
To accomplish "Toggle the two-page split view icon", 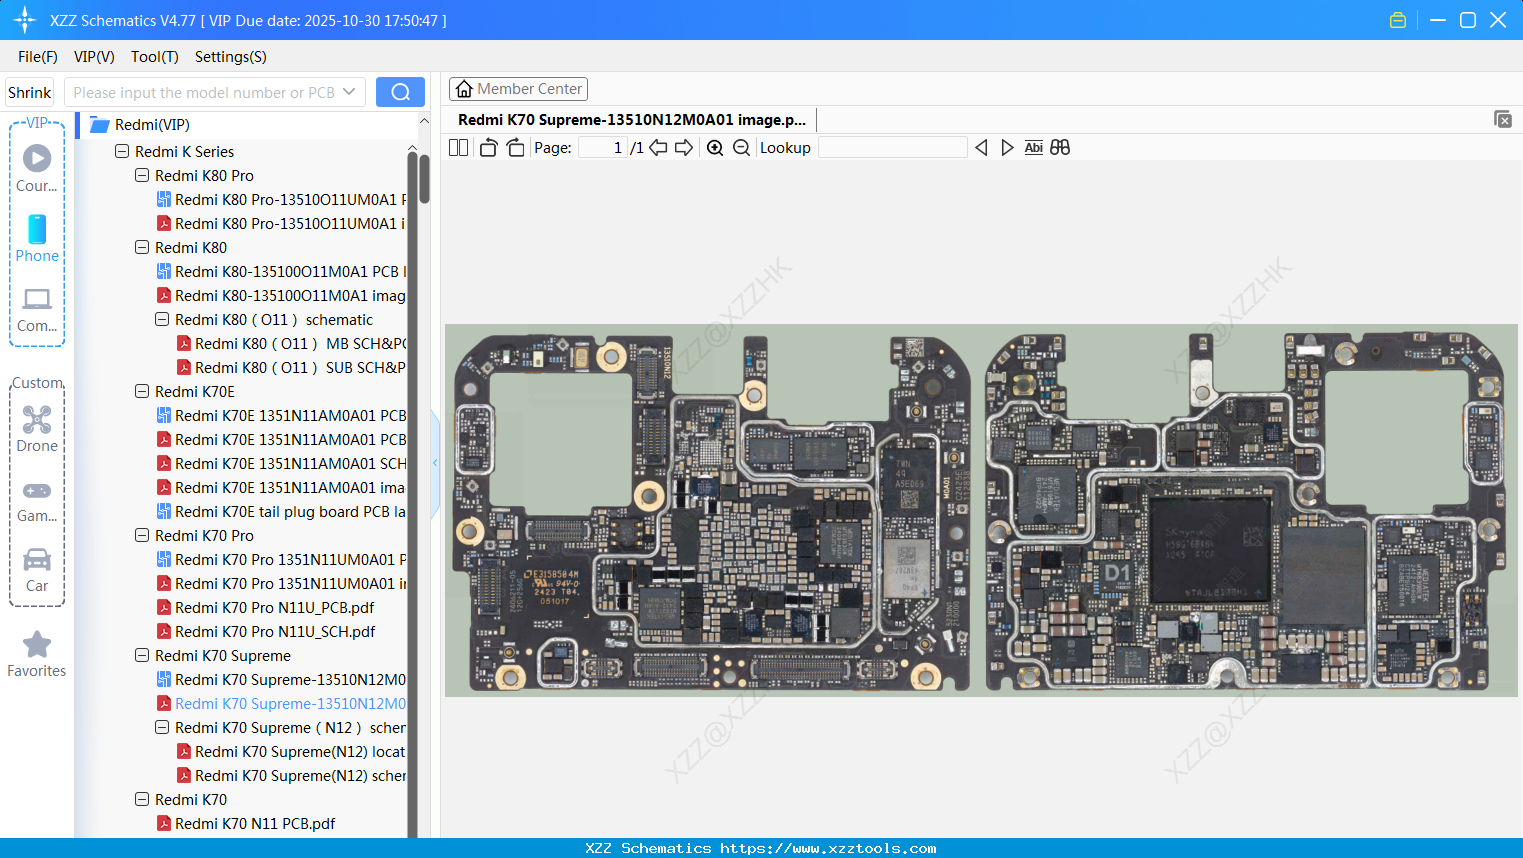I will pos(459,148).
